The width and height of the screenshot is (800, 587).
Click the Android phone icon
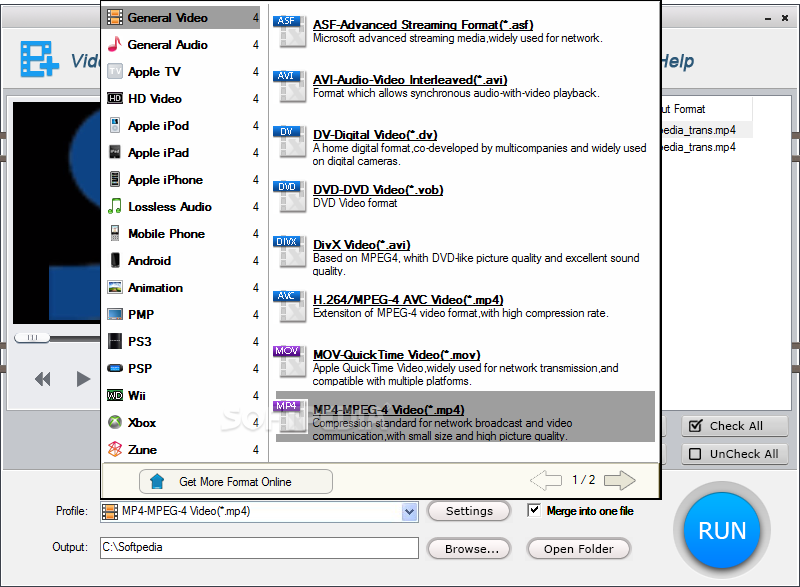(115, 260)
